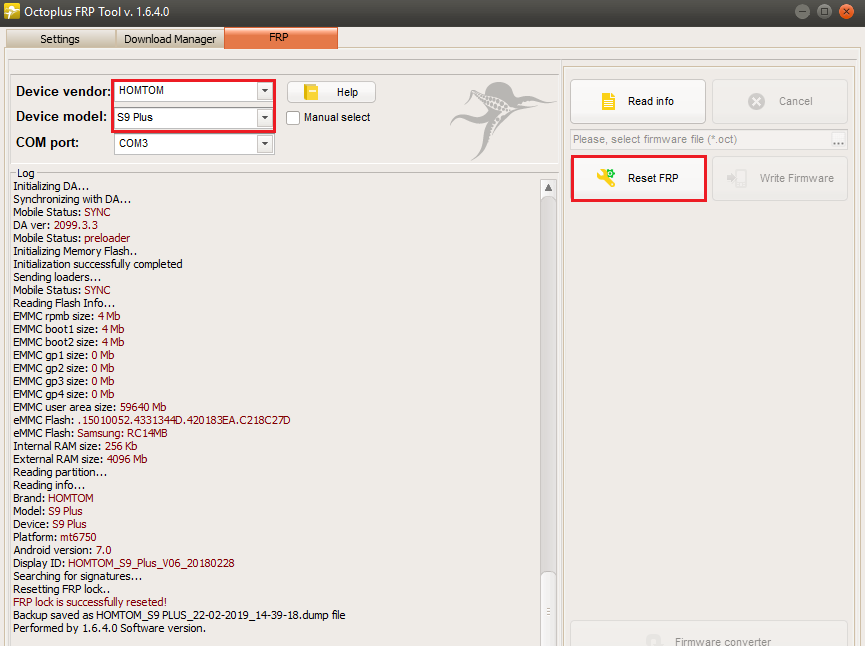
Task: Maximize the Octoplus FRP Tool window
Action: click(824, 11)
